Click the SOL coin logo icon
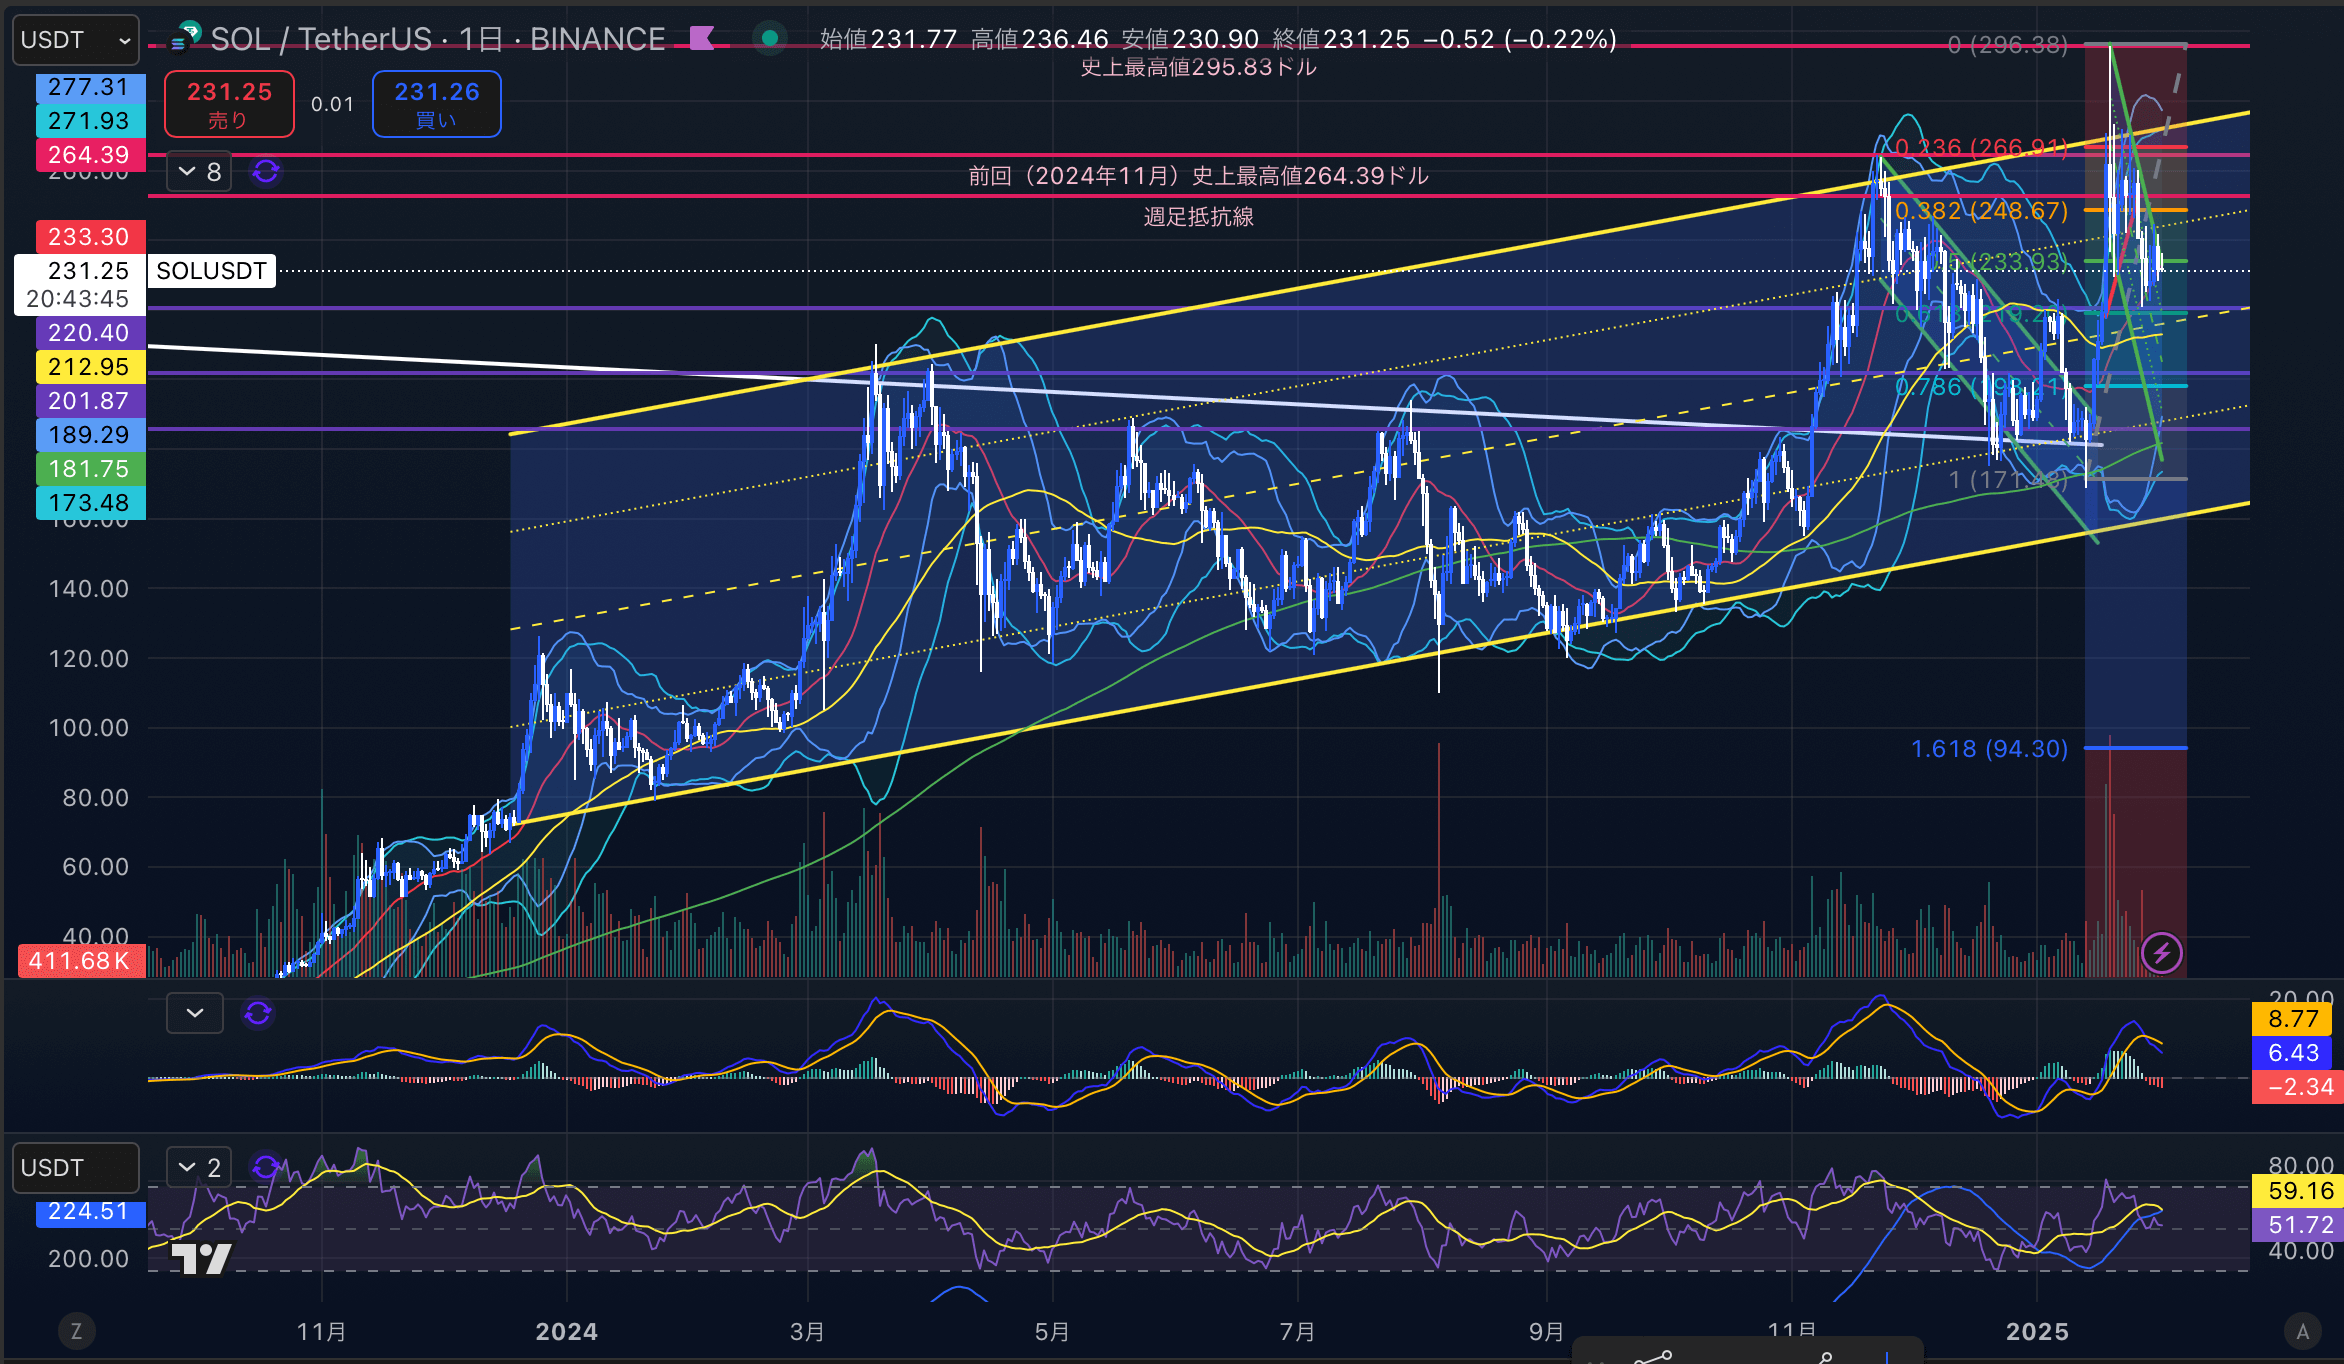Screen dimensions: 2344x1364 coord(185,38)
